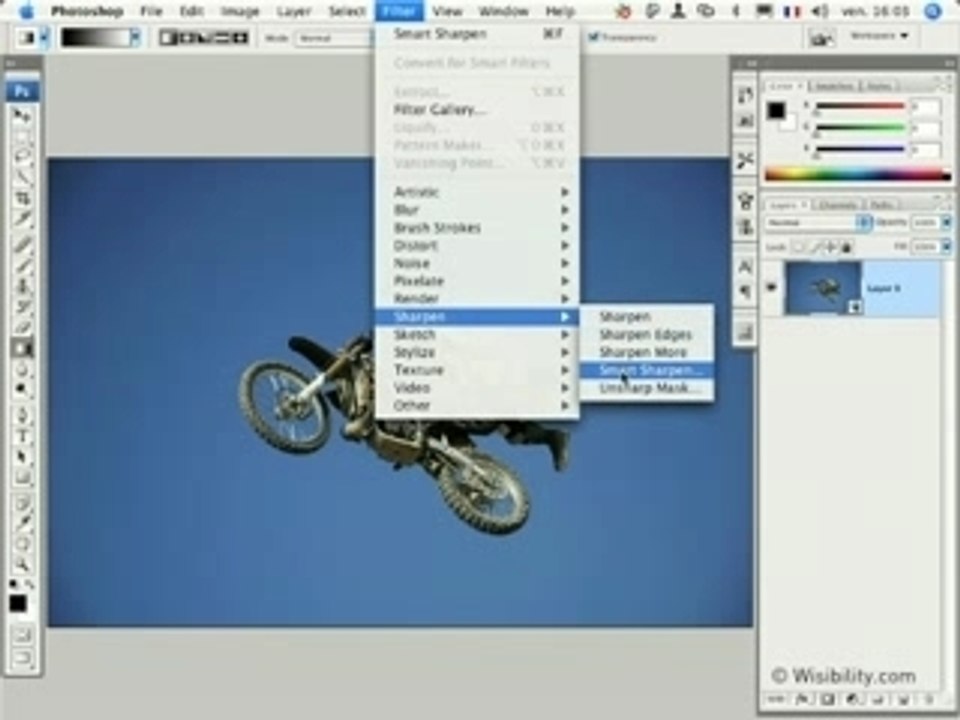Viewport: 960px width, 720px height.
Task: Click the Layer 0 thumbnail
Action: pos(823,288)
